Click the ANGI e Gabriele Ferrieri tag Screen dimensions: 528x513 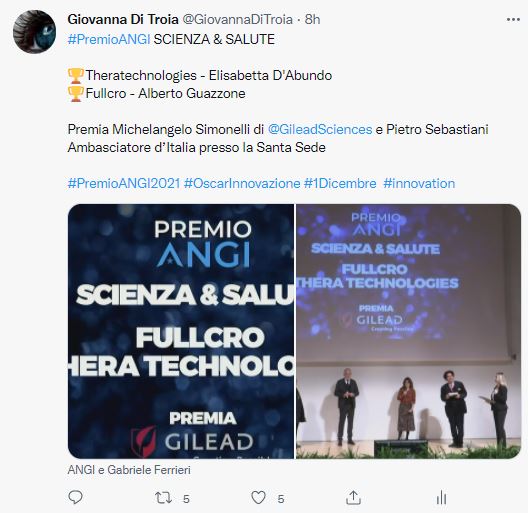click(x=129, y=470)
